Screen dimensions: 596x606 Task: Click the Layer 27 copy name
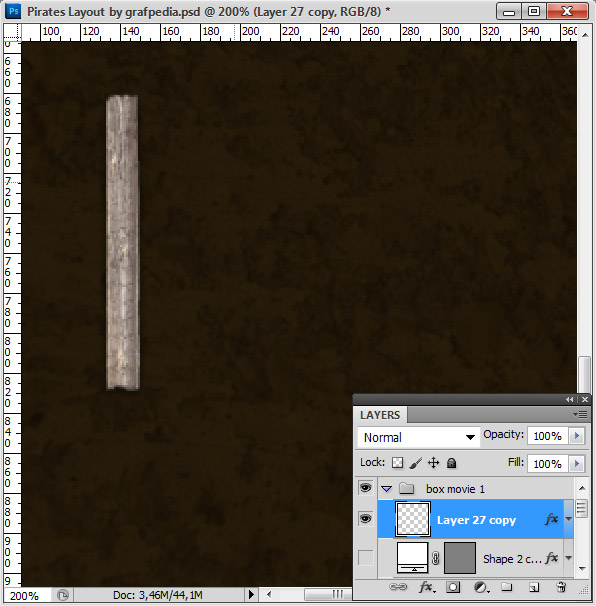point(476,520)
